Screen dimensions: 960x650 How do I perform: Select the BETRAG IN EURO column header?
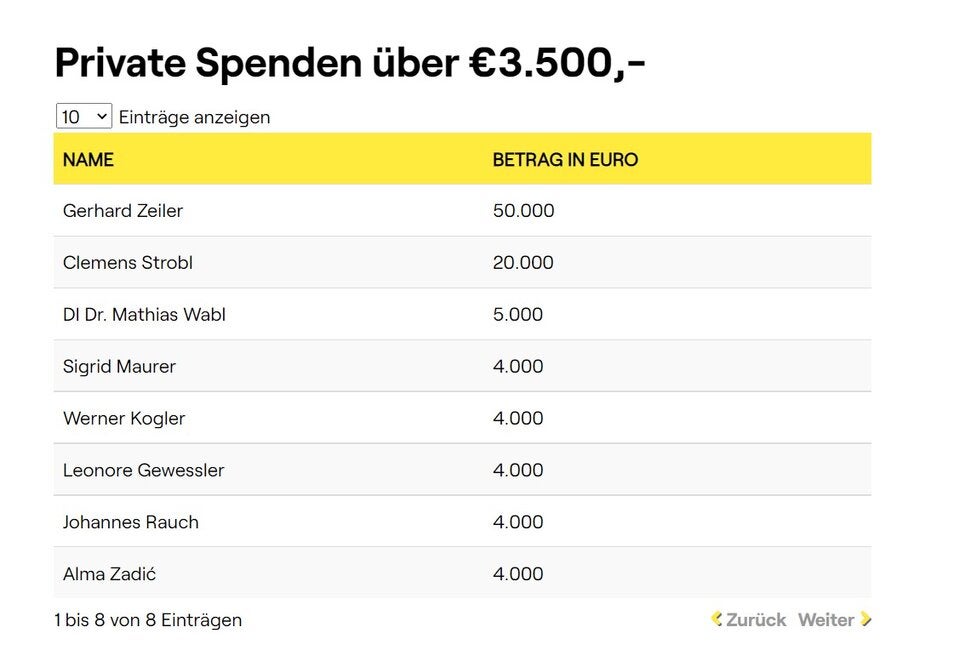[566, 159]
